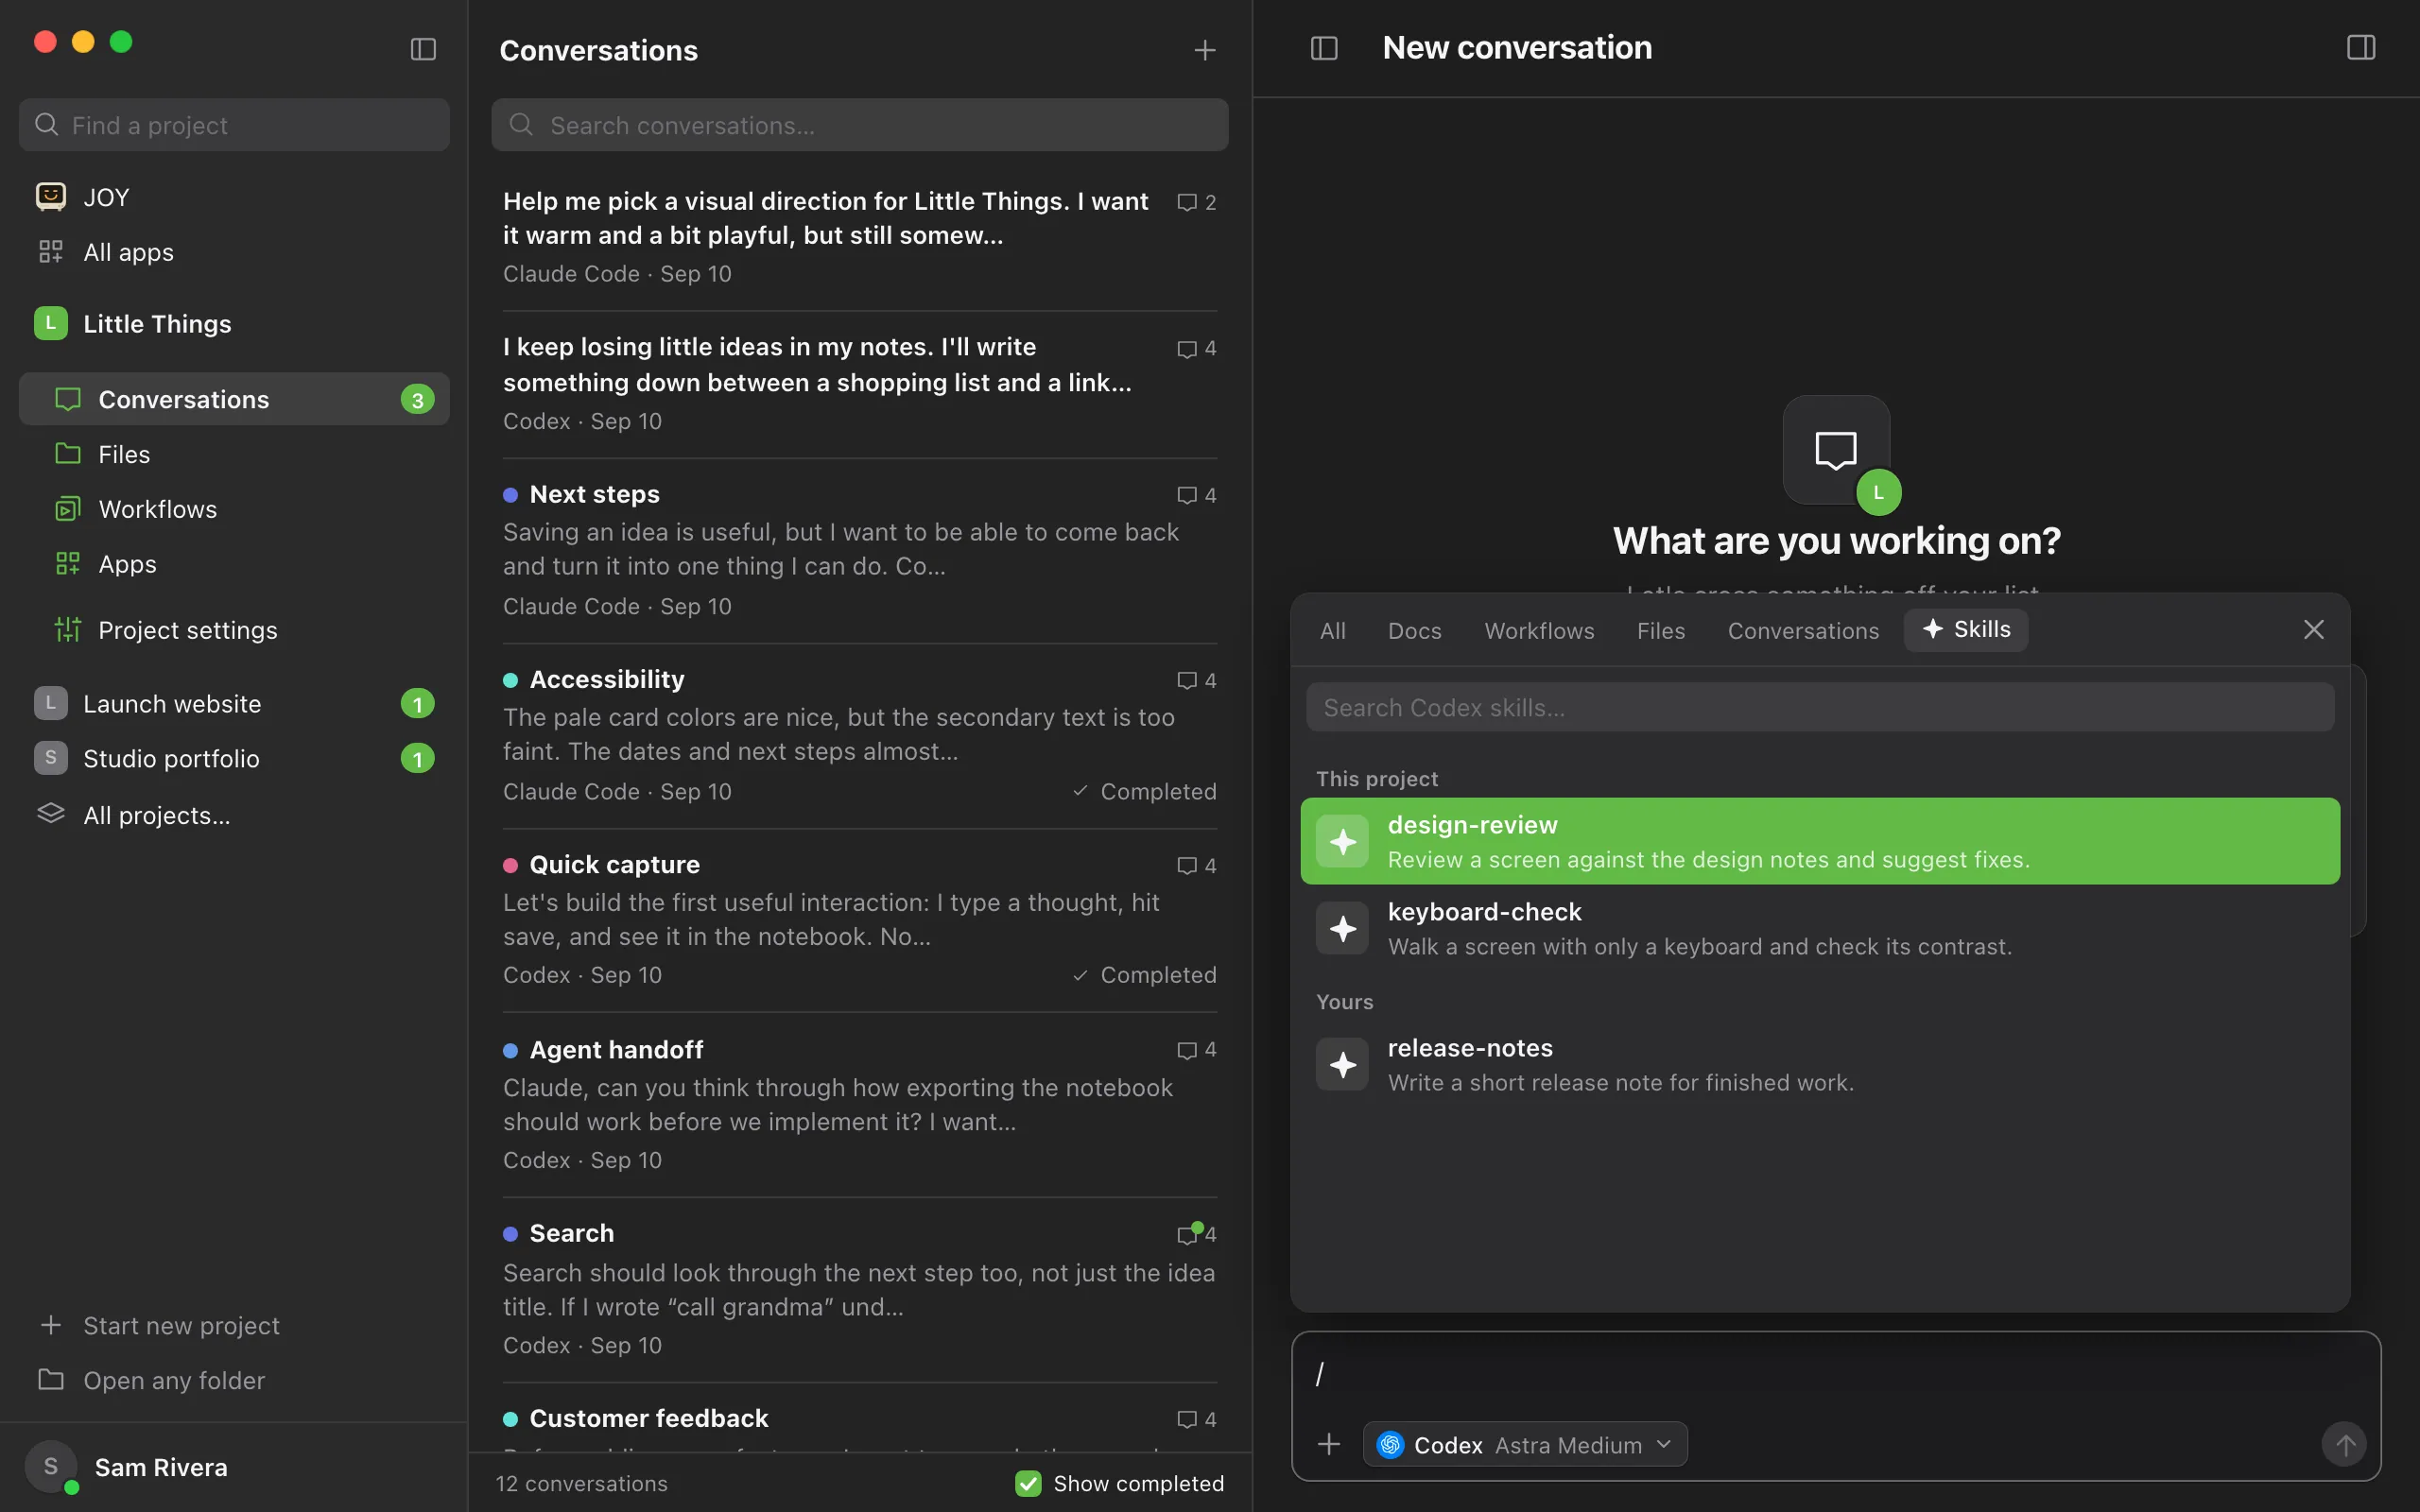Select the Studio portfolio project
This screenshot has width=2420, height=1512.
click(x=234, y=758)
